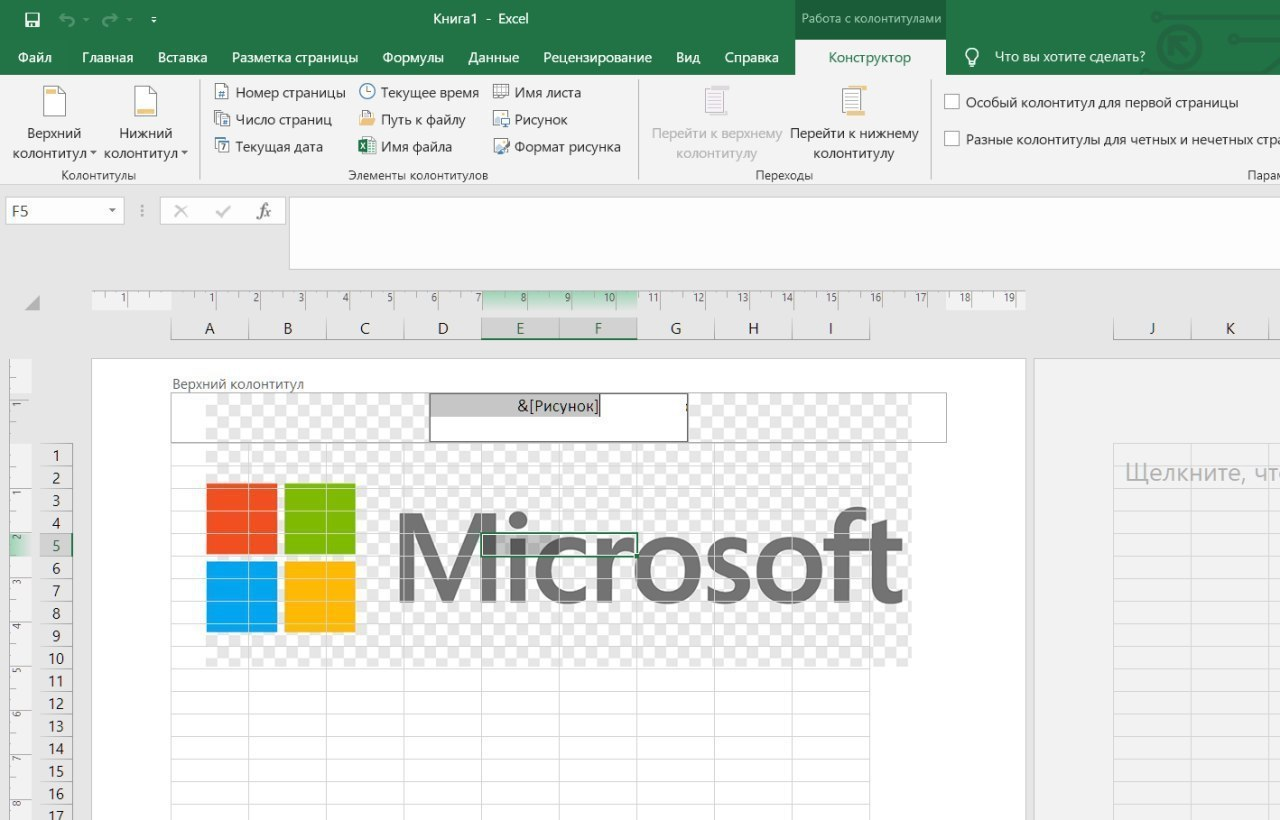Insert the Текущая дата element
1280x820 pixels.
(x=268, y=146)
